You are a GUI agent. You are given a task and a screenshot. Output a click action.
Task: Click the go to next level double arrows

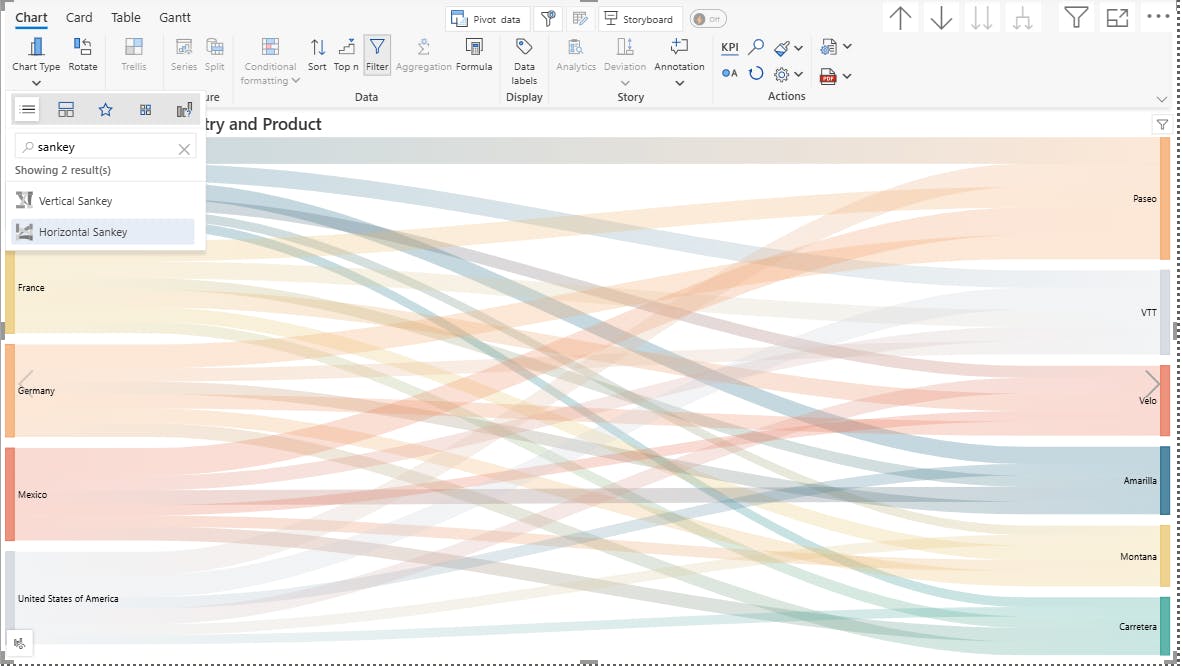click(x=981, y=17)
